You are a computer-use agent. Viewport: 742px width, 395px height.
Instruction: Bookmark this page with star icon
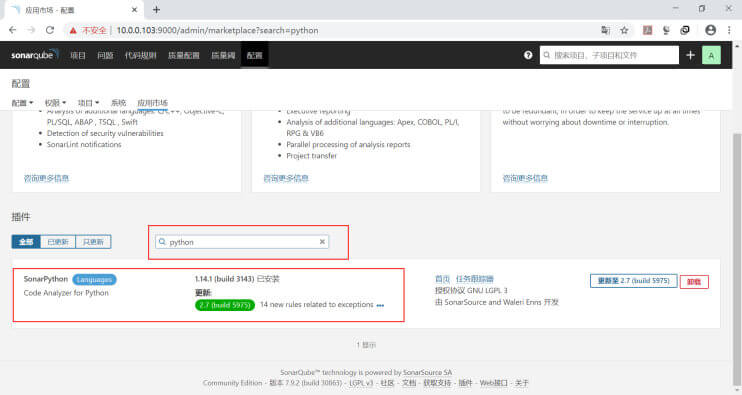(x=624, y=30)
